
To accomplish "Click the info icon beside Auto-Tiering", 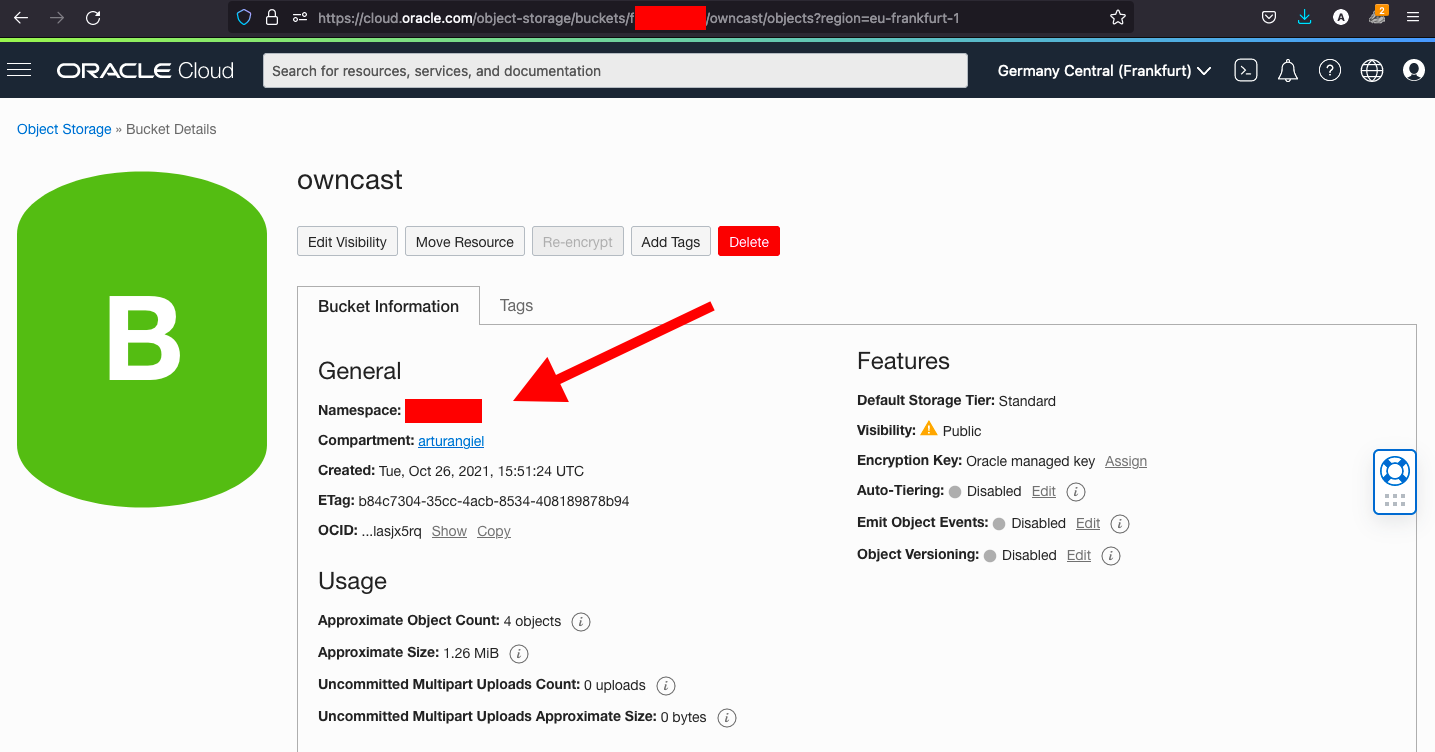I will (1076, 492).
